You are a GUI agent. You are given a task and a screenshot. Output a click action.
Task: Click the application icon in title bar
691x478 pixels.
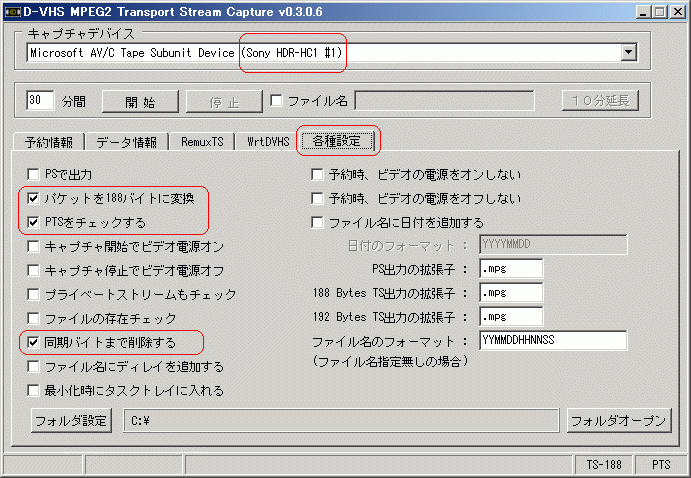(12, 11)
